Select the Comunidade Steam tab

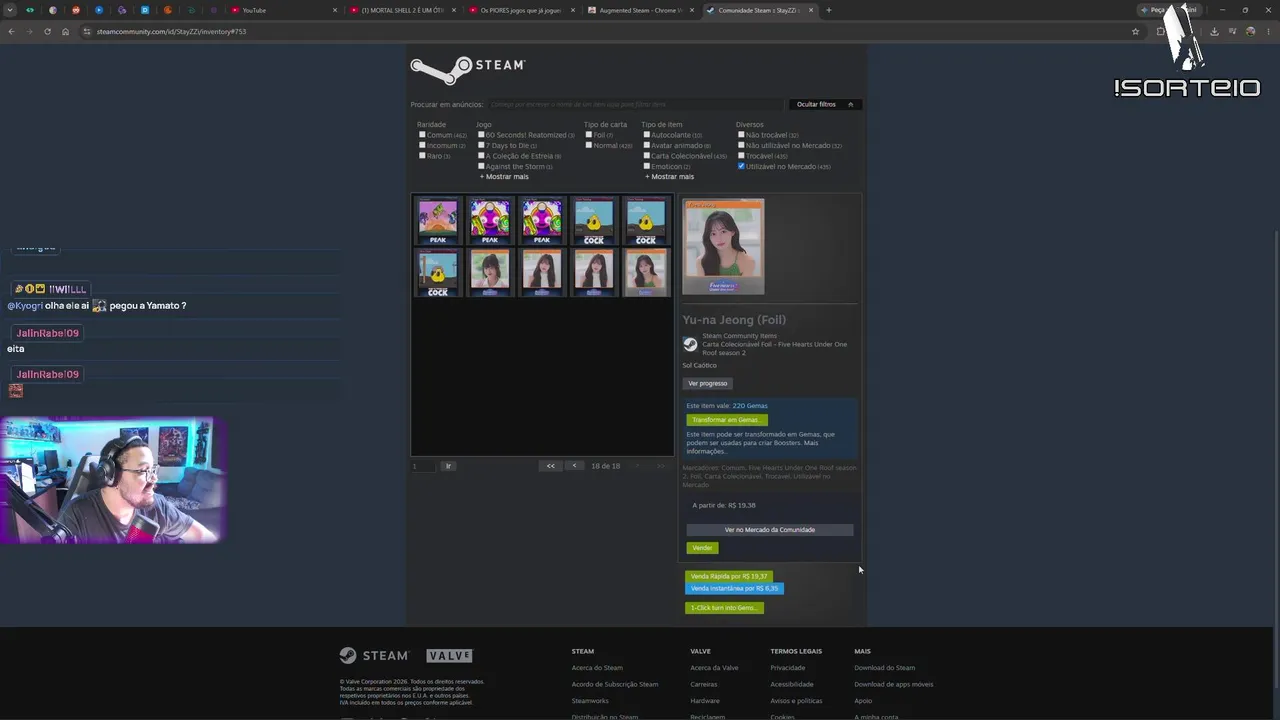pos(758,10)
